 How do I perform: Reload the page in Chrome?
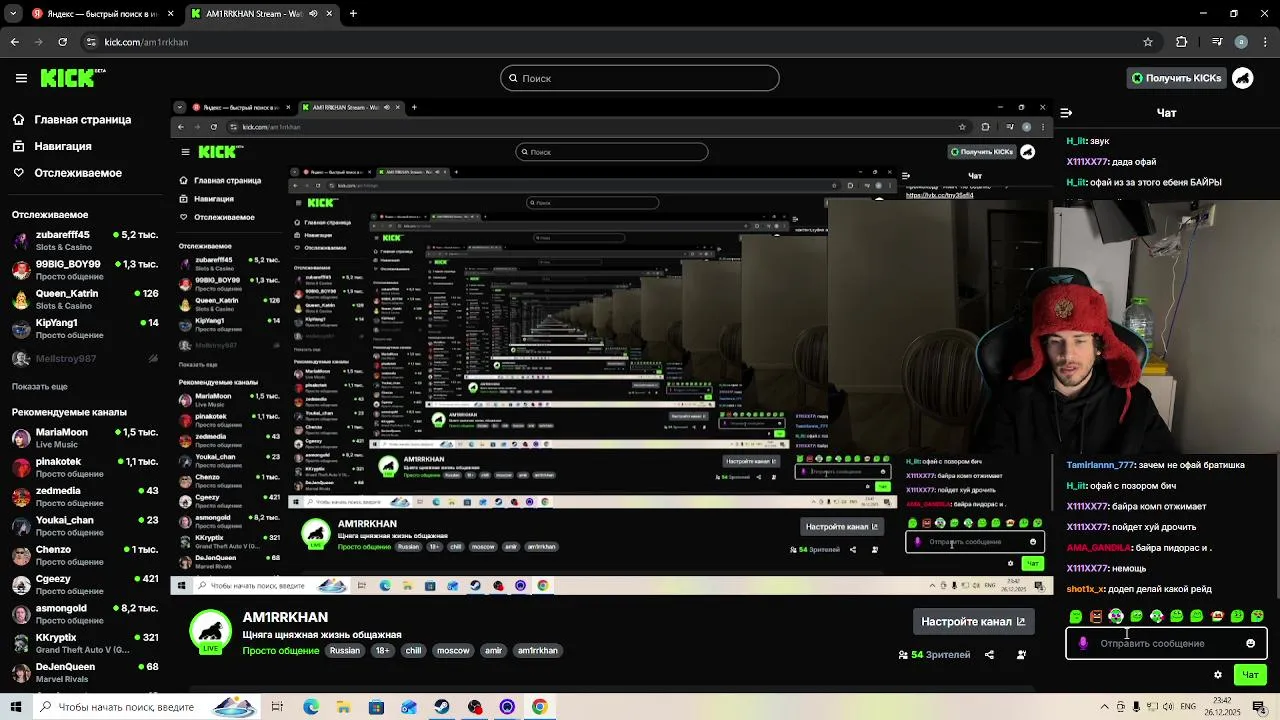63,42
